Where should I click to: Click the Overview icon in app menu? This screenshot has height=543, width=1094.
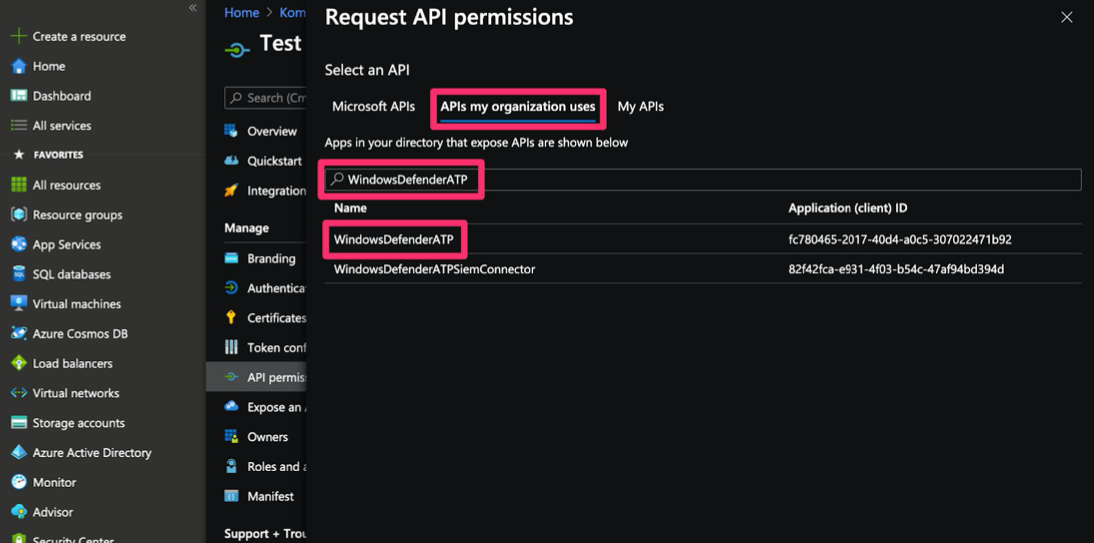(x=231, y=131)
